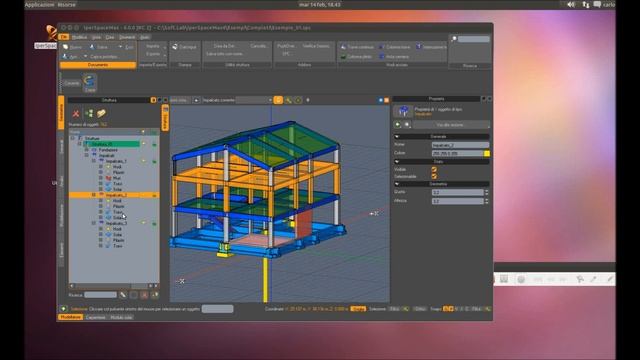Toggle checkbox of Muri under Impalcato_1
The height and width of the screenshot is (360, 640).
click(x=101, y=178)
